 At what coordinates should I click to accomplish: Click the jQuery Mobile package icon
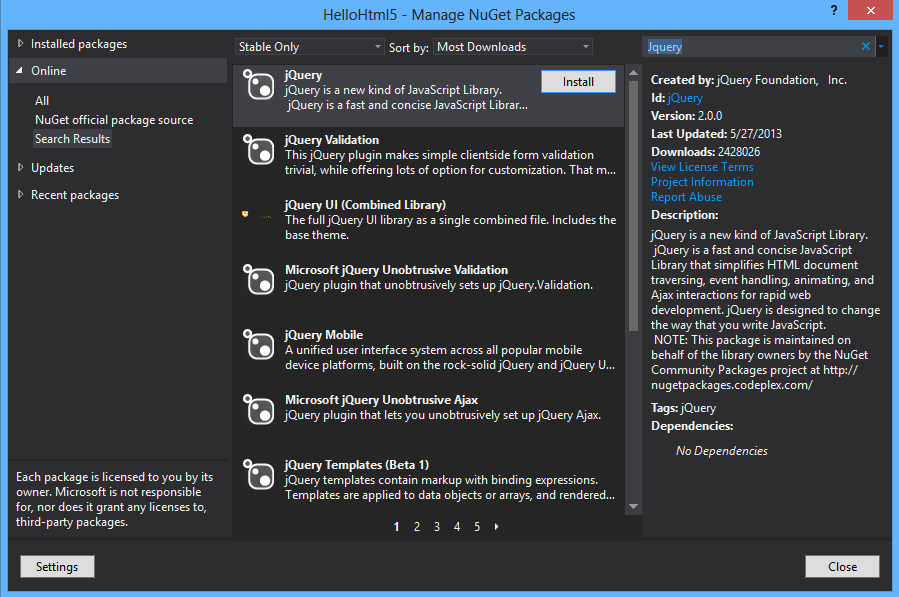(x=259, y=345)
